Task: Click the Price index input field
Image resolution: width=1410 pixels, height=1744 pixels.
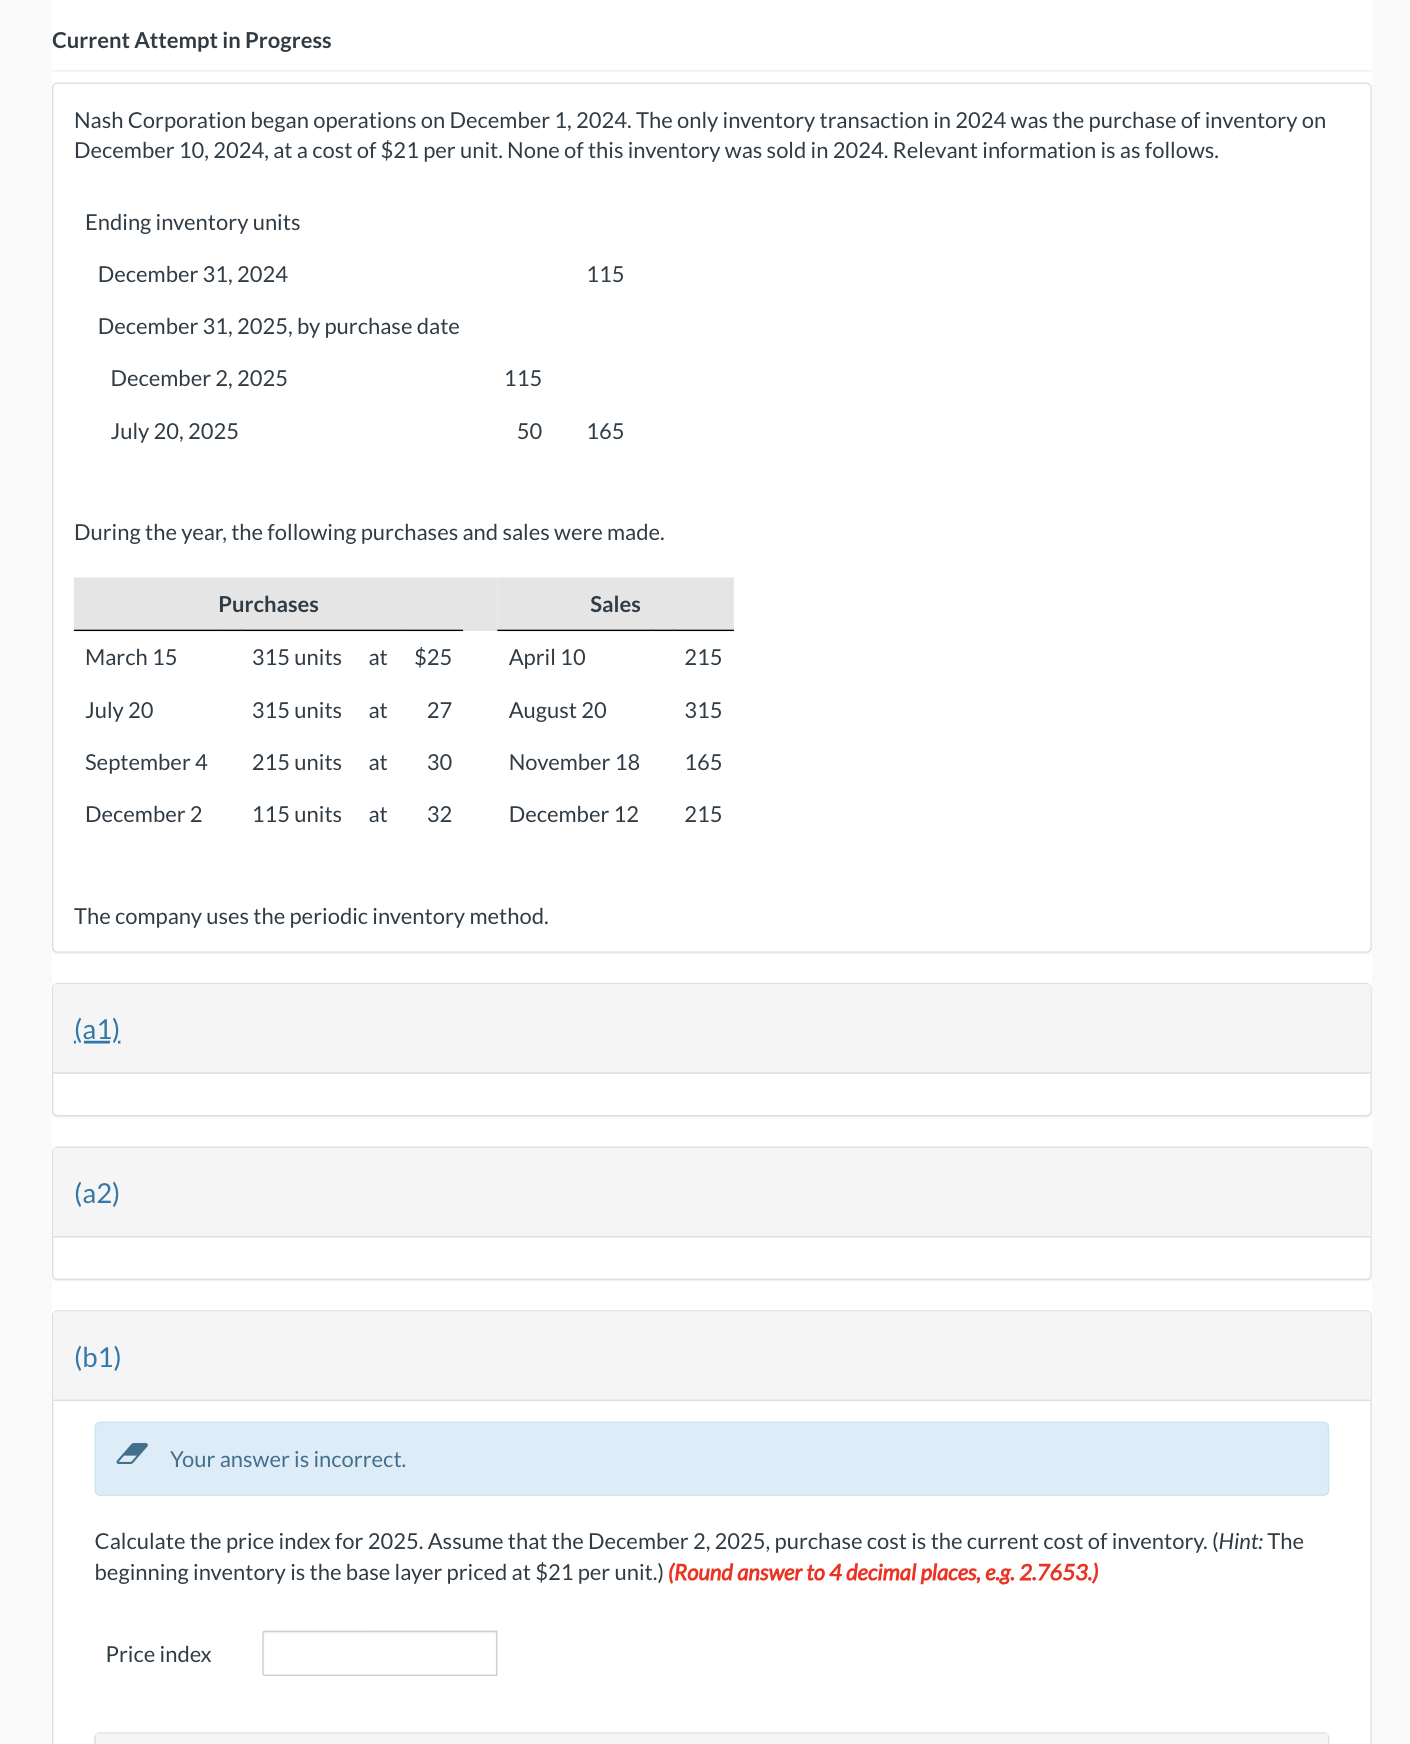Action: (379, 1653)
